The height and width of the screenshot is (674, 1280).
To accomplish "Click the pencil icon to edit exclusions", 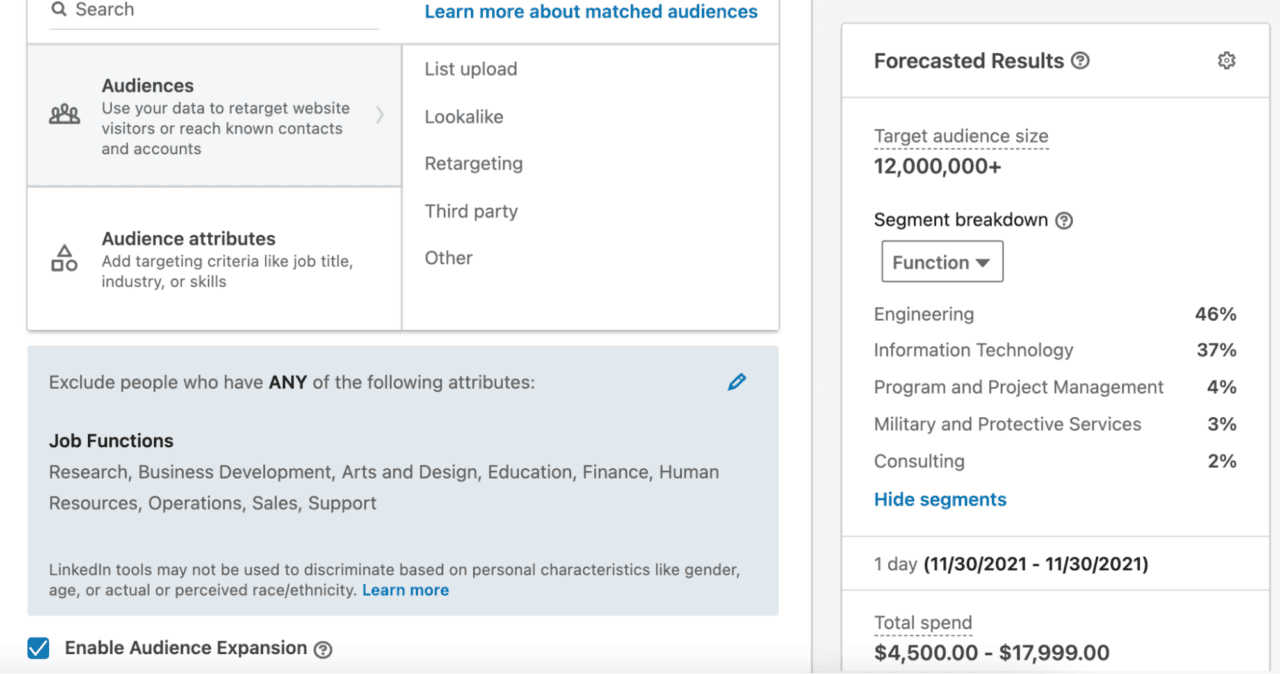I will pyautogui.click(x=737, y=381).
